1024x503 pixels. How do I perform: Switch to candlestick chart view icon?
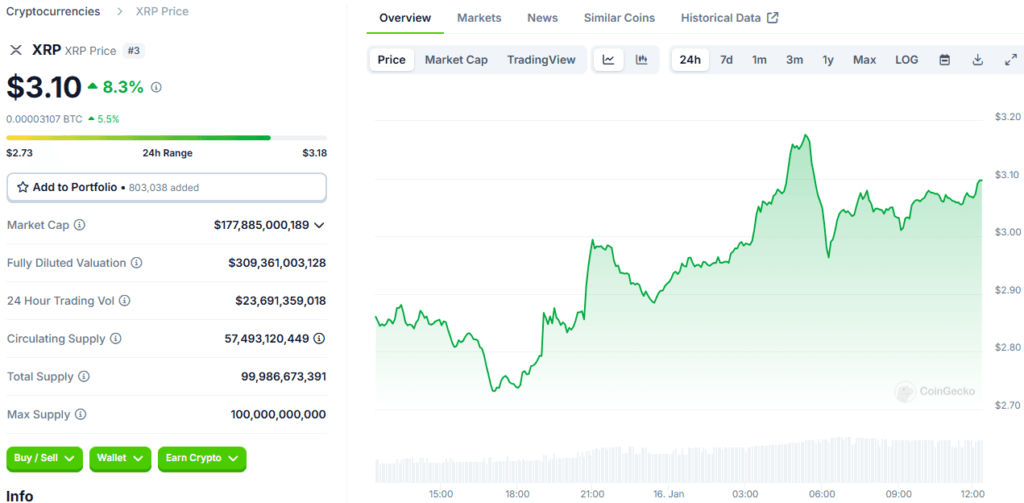pyautogui.click(x=641, y=60)
